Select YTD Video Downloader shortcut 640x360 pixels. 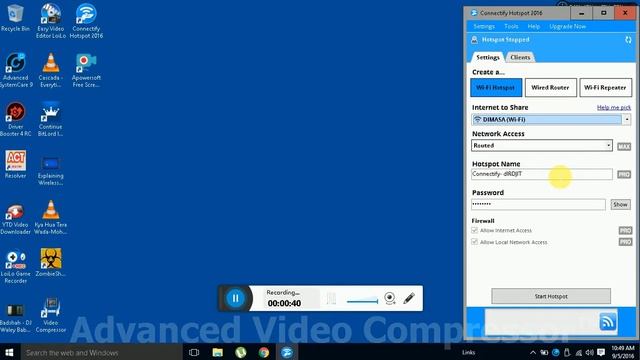point(16,219)
